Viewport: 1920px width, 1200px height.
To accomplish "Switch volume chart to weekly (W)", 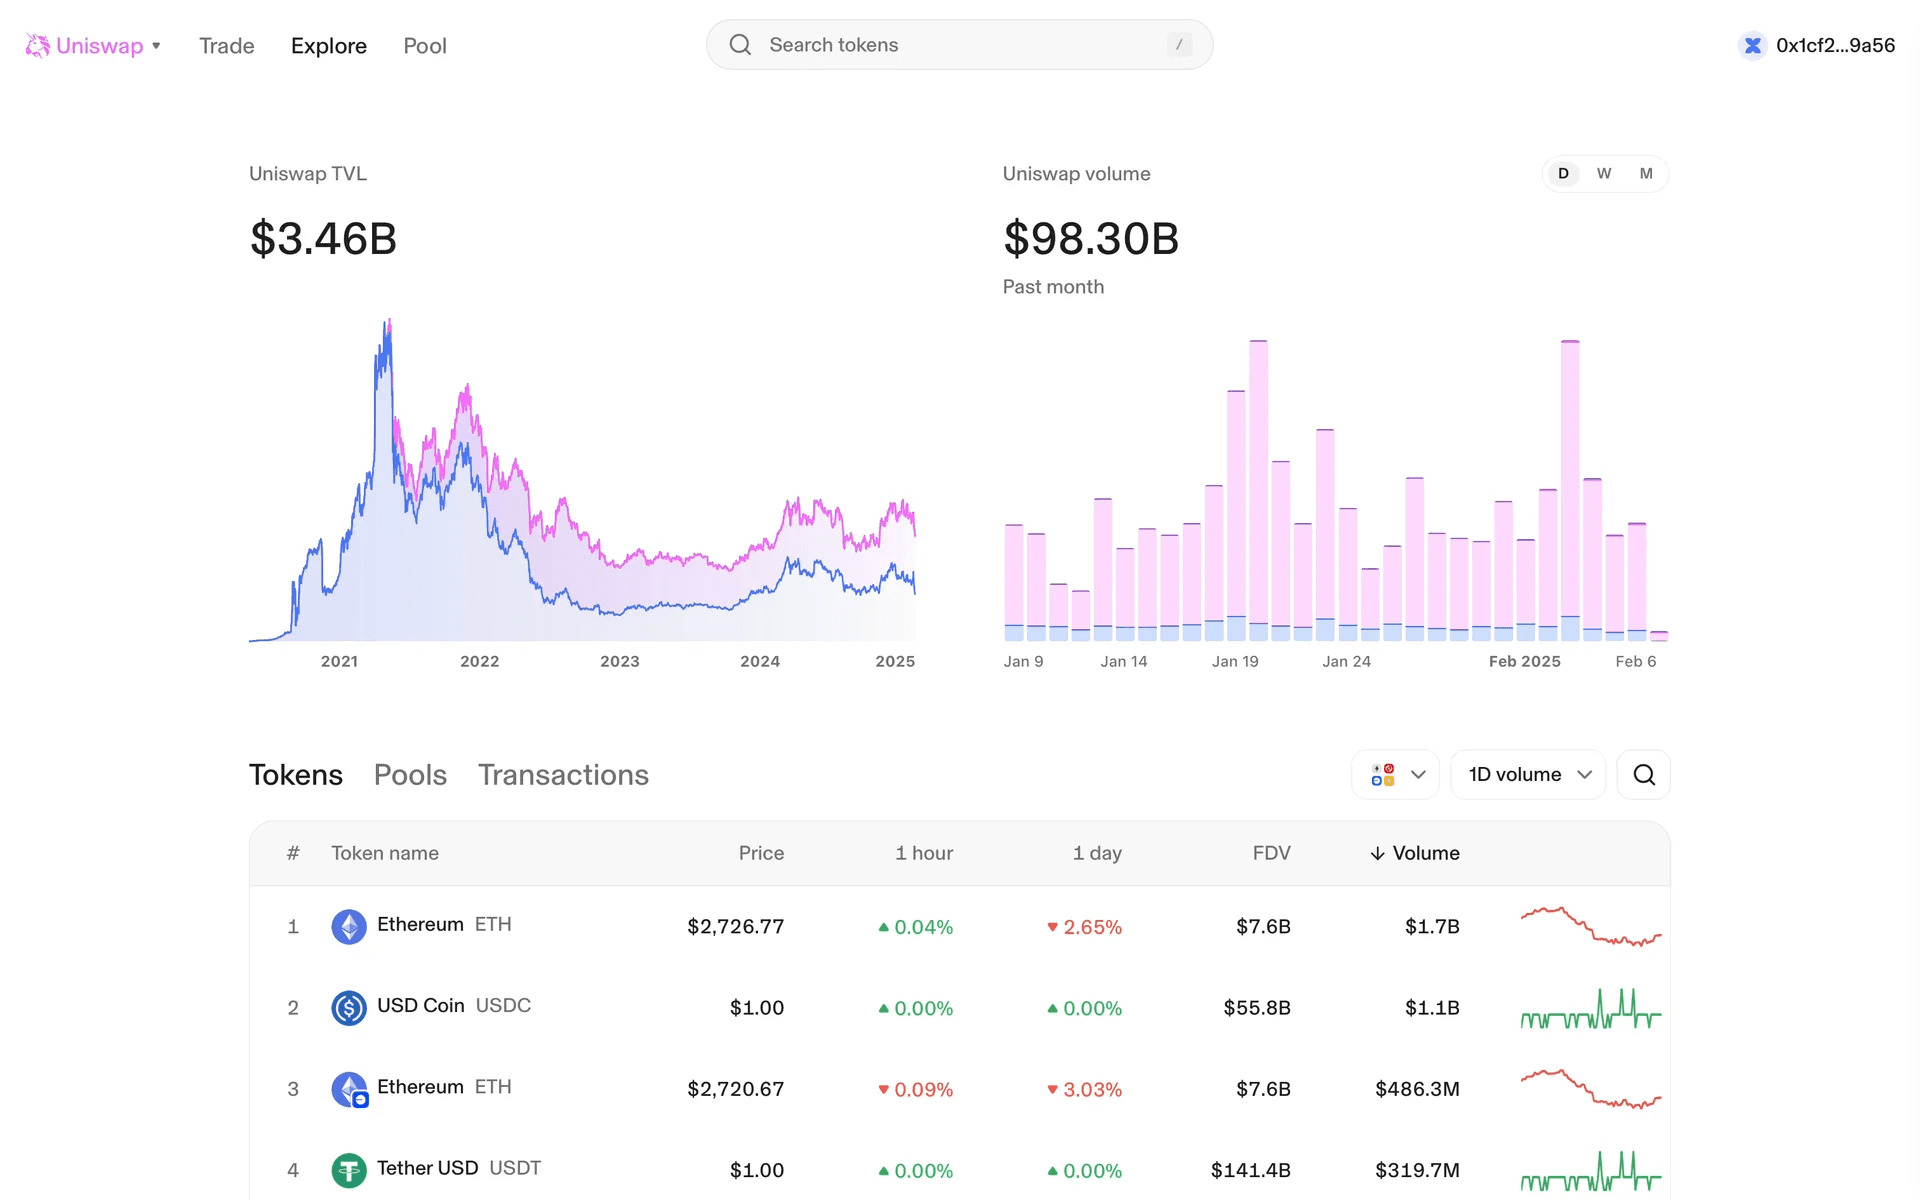I will 1604,174.
